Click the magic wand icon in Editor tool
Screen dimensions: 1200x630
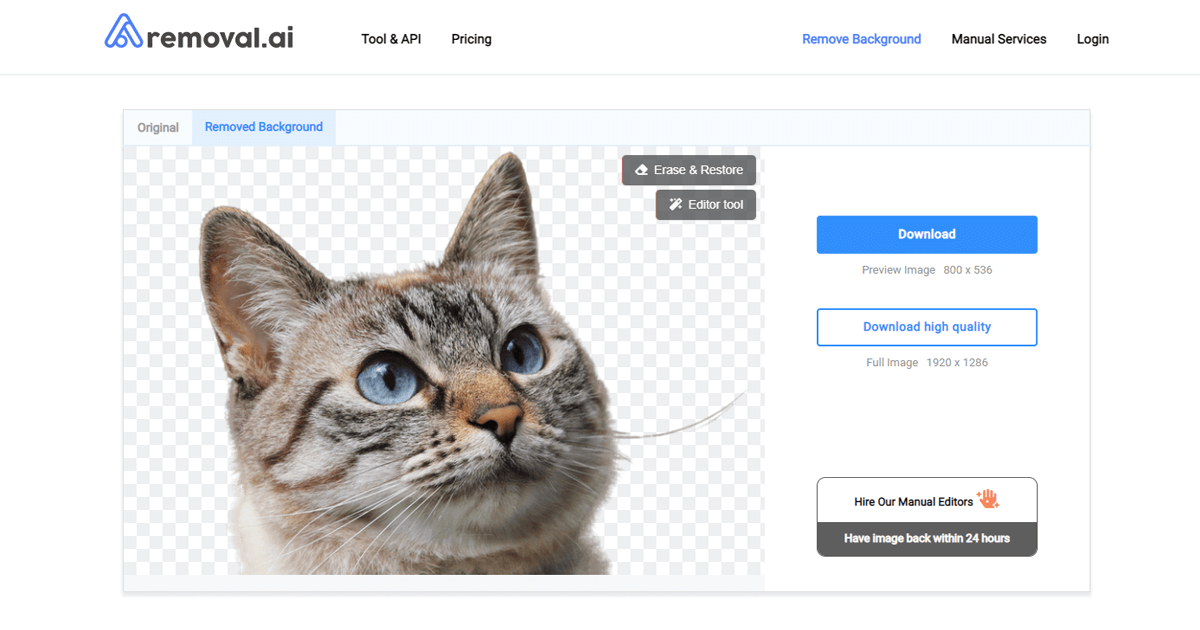pos(676,205)
